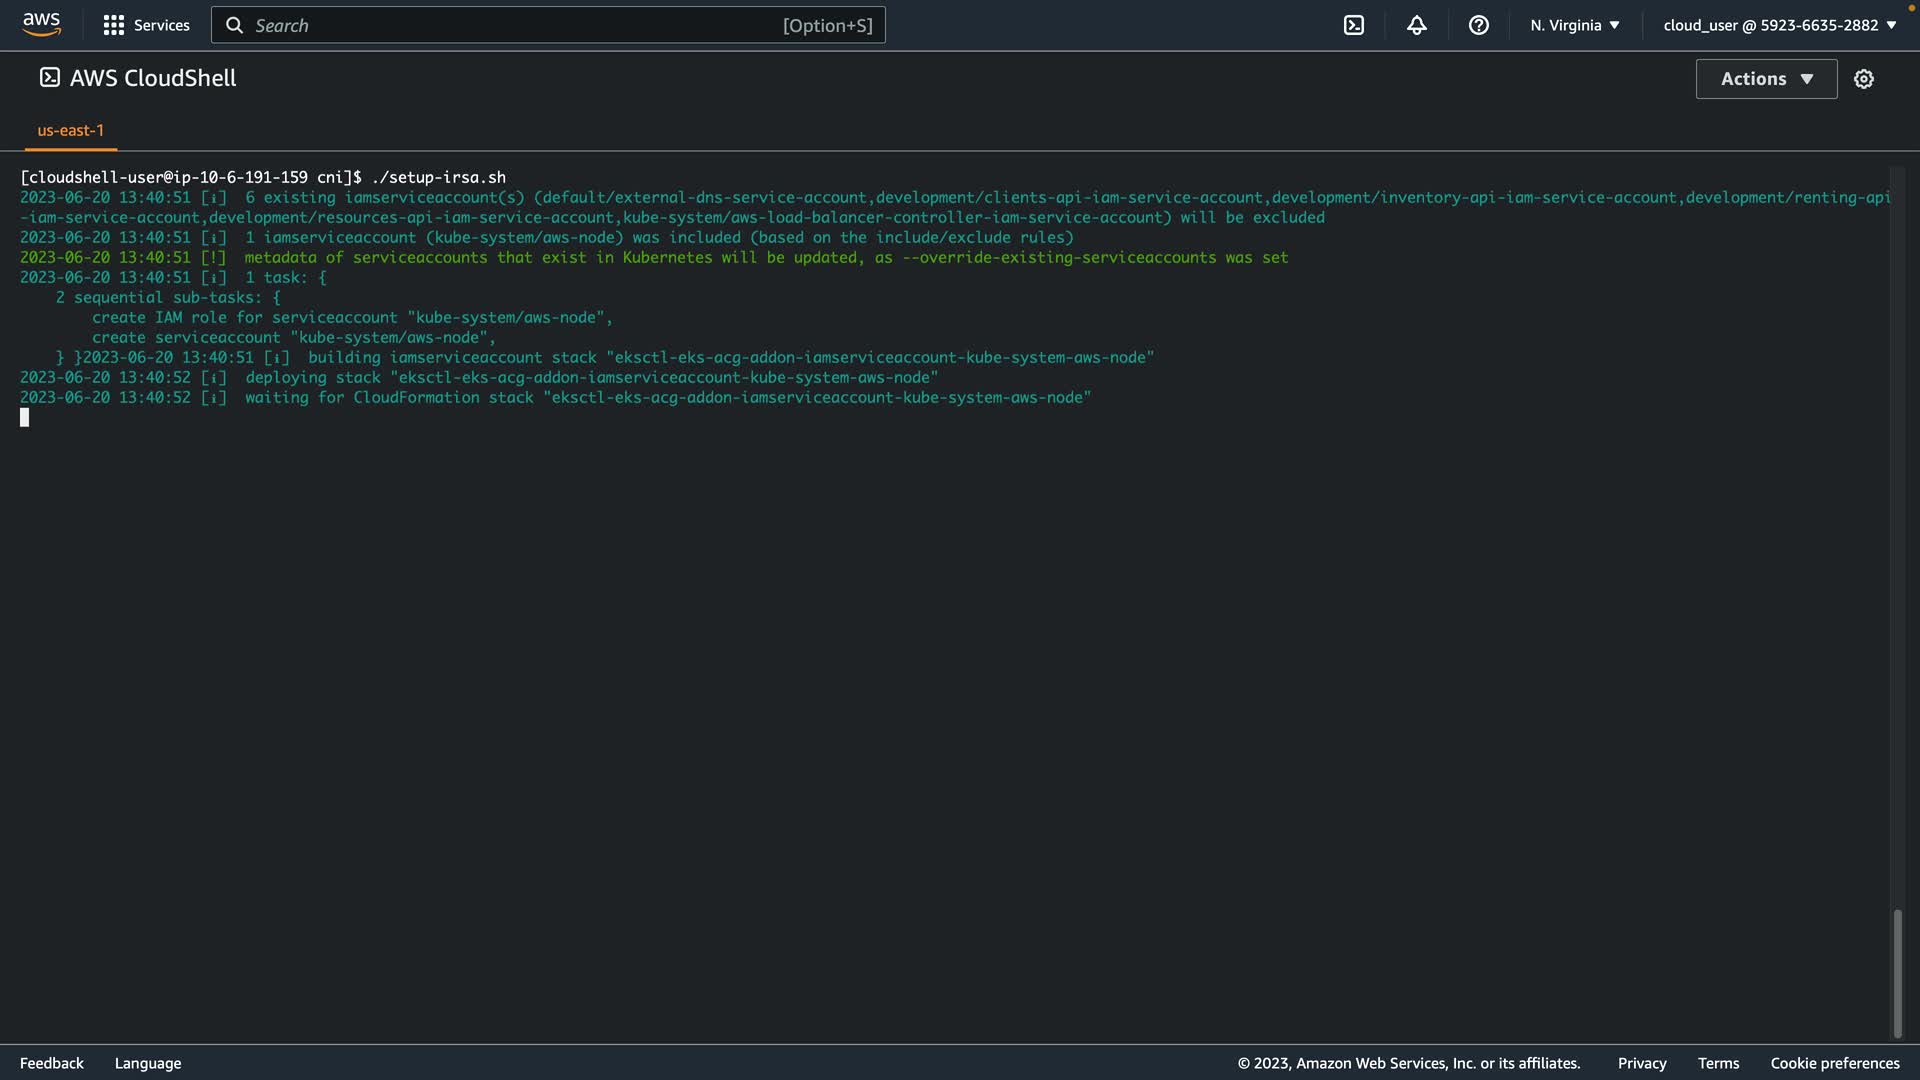The height and width of the screenshot is (1080, 1920).
Task: Open the Language selector in the footer
Action: click(148, 1063)
